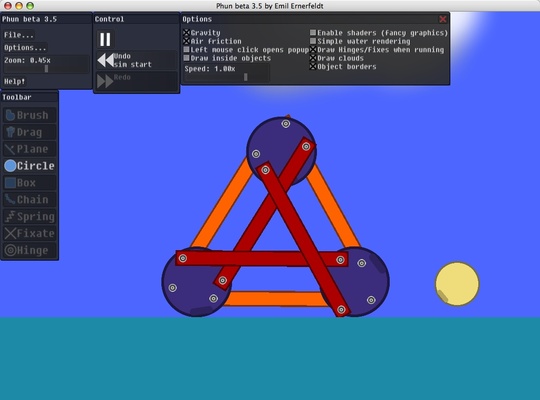Click the top purple wheel's top hinge
The width and height of the screenshot is (540, 400).
point(285,124)
